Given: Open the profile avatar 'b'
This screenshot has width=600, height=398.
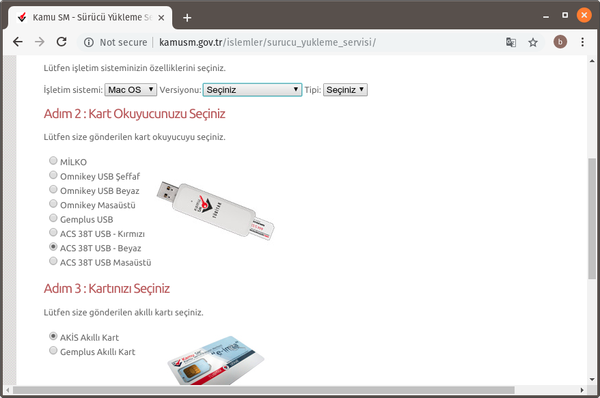Looking at the screenshot, I should 560,42.
